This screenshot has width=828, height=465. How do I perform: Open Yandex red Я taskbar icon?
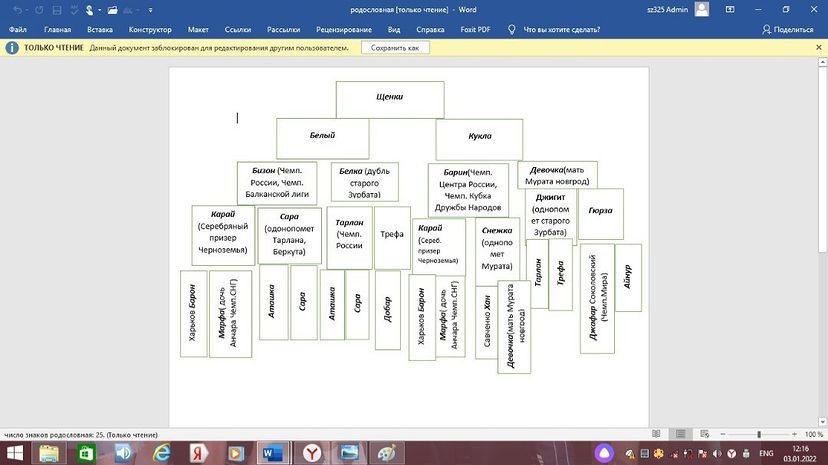(198, 453)
